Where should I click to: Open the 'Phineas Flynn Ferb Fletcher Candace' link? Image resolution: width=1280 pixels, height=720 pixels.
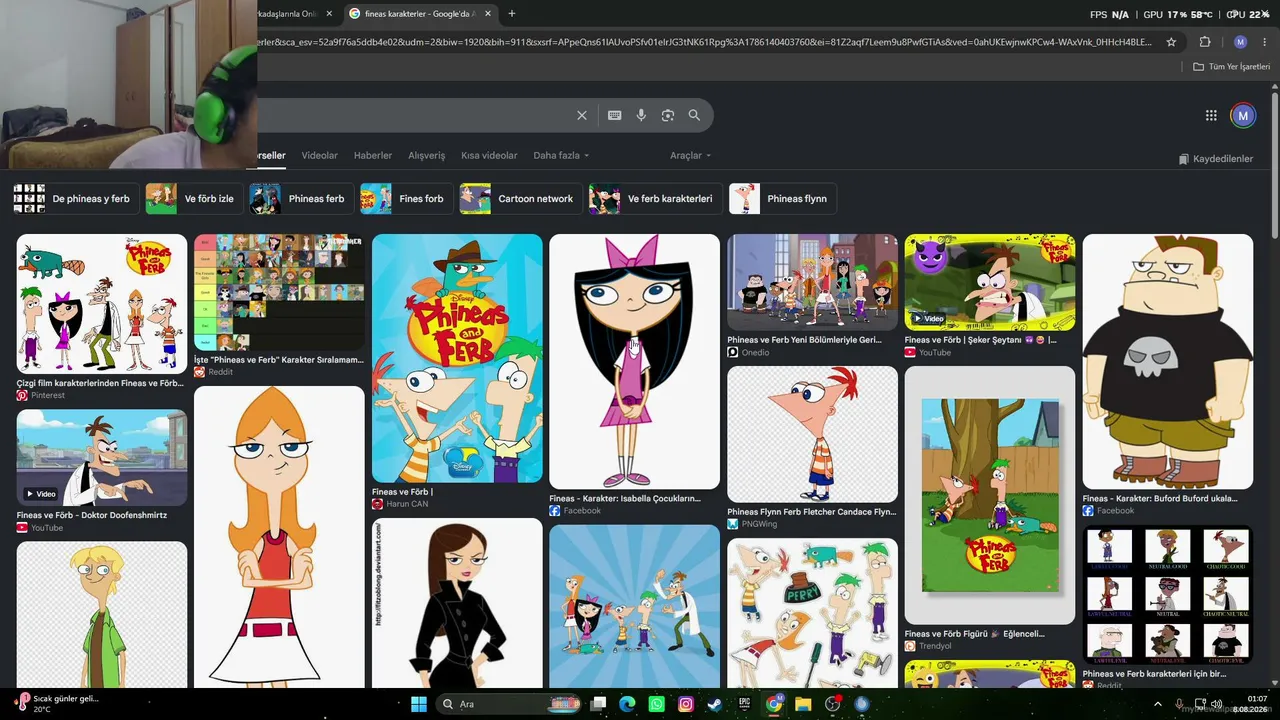click(x=811, y=512)
